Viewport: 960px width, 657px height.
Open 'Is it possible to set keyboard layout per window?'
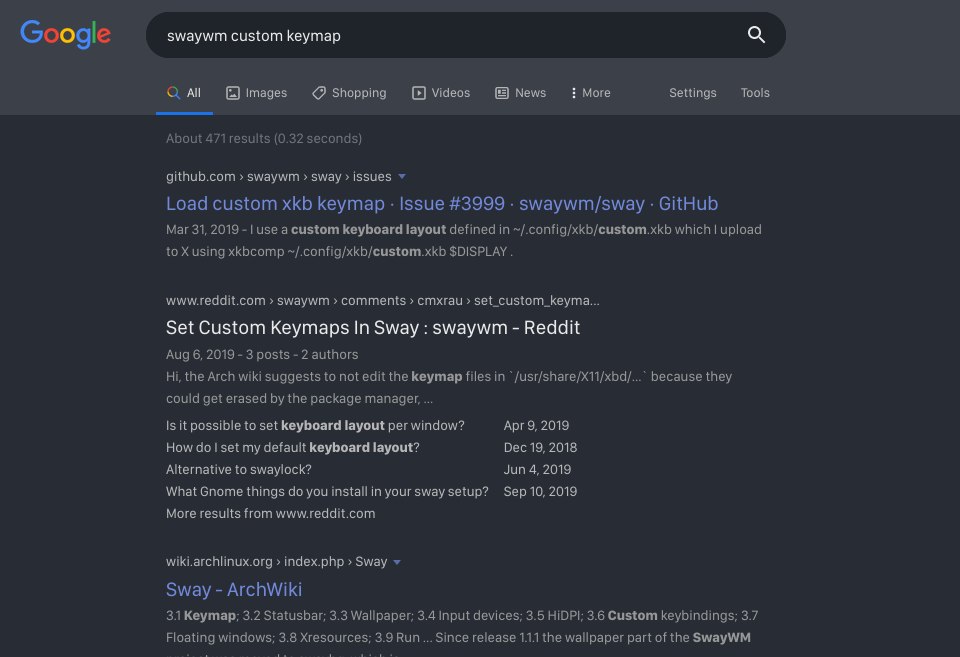pos(315,426)
